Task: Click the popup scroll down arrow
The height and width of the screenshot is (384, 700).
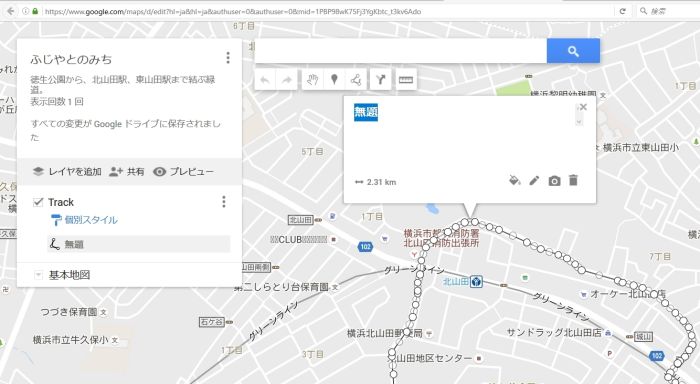Action: (x=579, y=122)
